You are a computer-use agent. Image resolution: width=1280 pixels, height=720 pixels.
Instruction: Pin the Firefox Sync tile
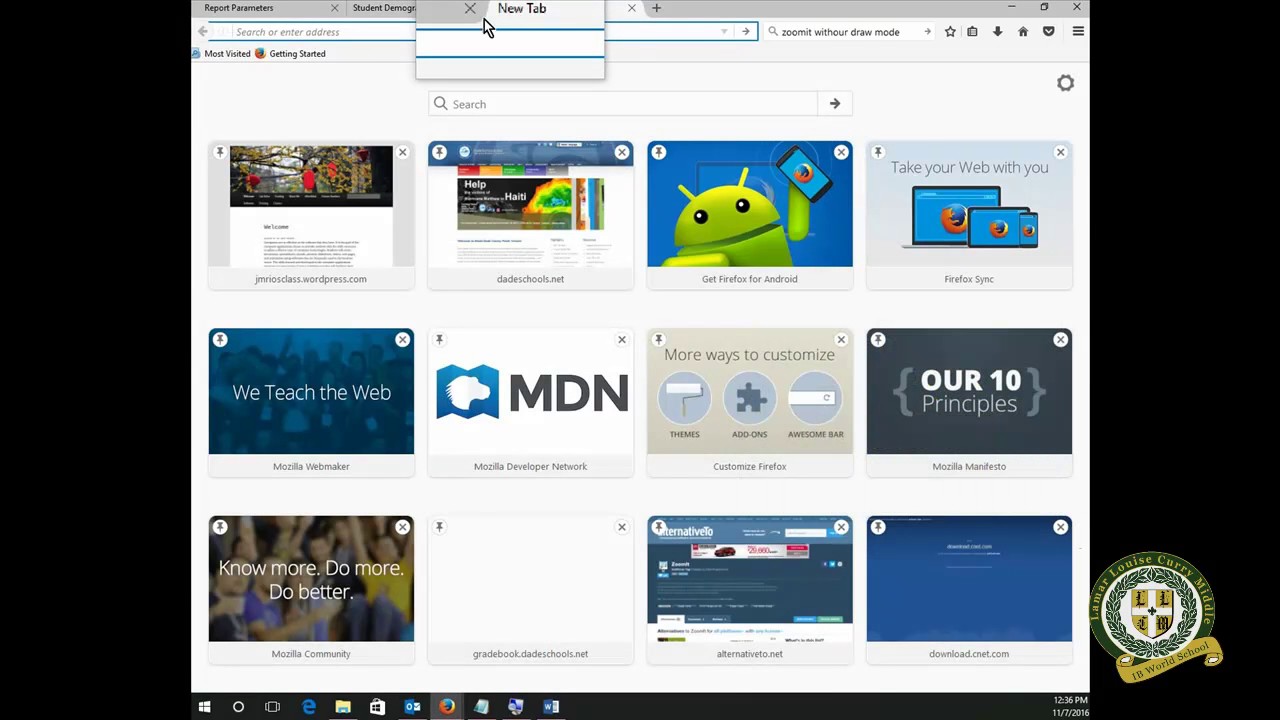point(877,152)
